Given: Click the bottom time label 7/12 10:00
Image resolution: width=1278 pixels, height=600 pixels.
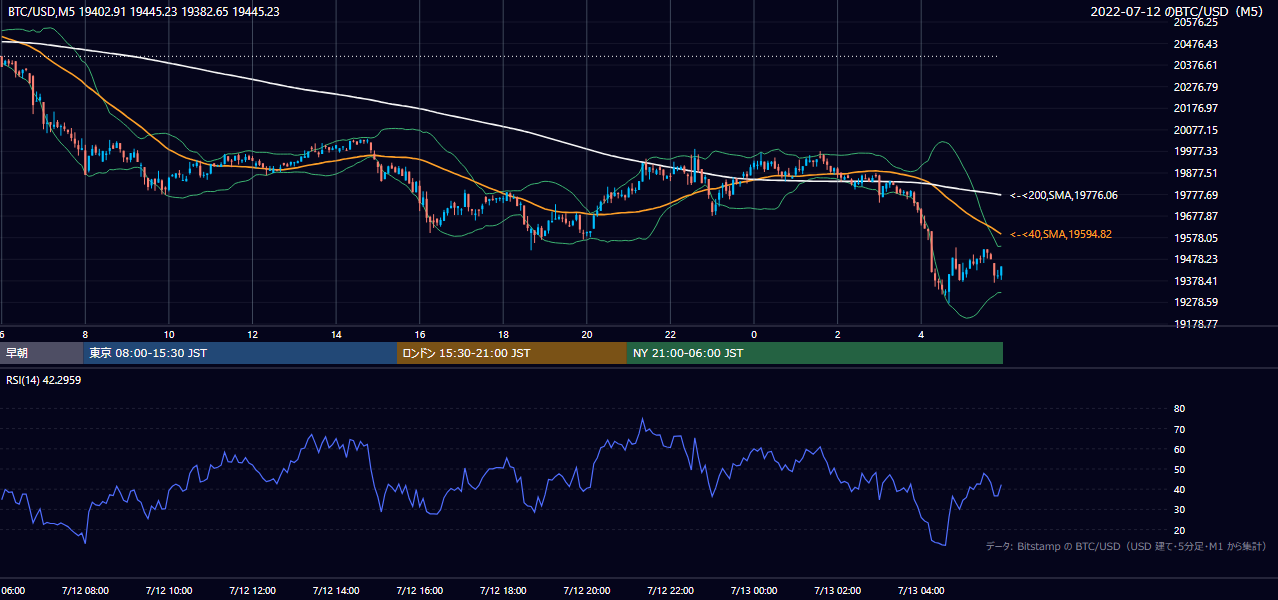Looking at the screenshot, I should 168,591.
